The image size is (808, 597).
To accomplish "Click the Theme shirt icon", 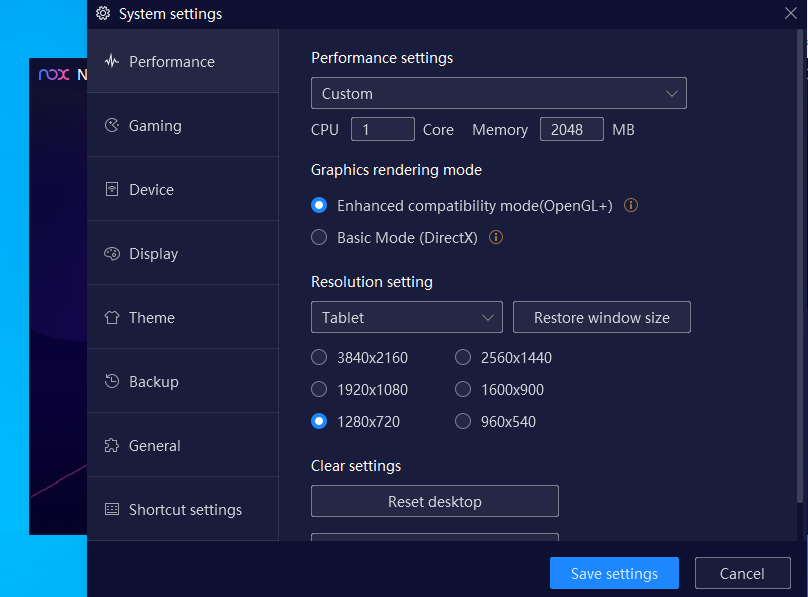I will (x=112, y=317).
